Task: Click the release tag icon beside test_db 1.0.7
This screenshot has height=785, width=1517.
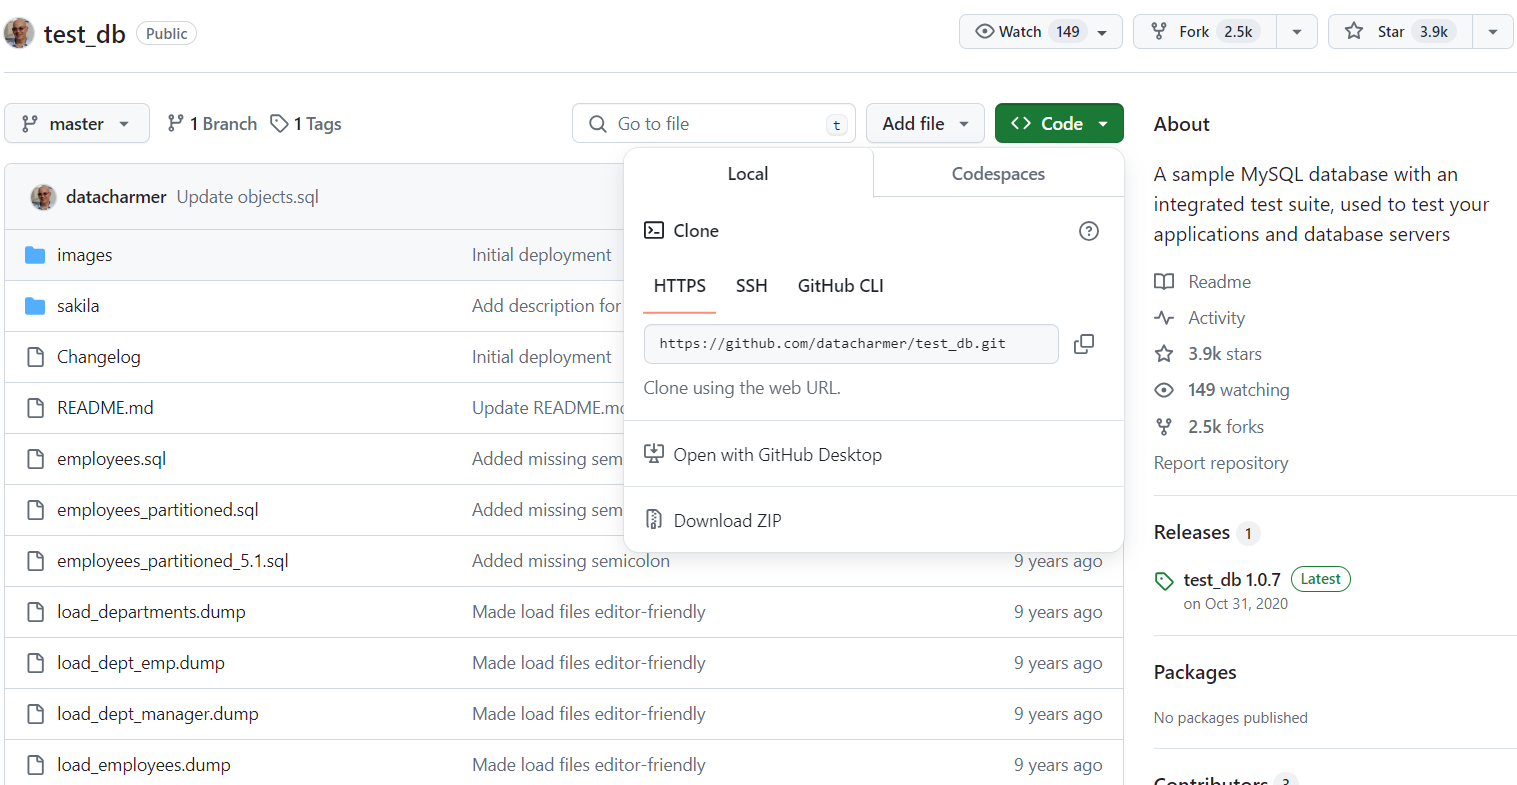Action: click(x=1164, y=581)
